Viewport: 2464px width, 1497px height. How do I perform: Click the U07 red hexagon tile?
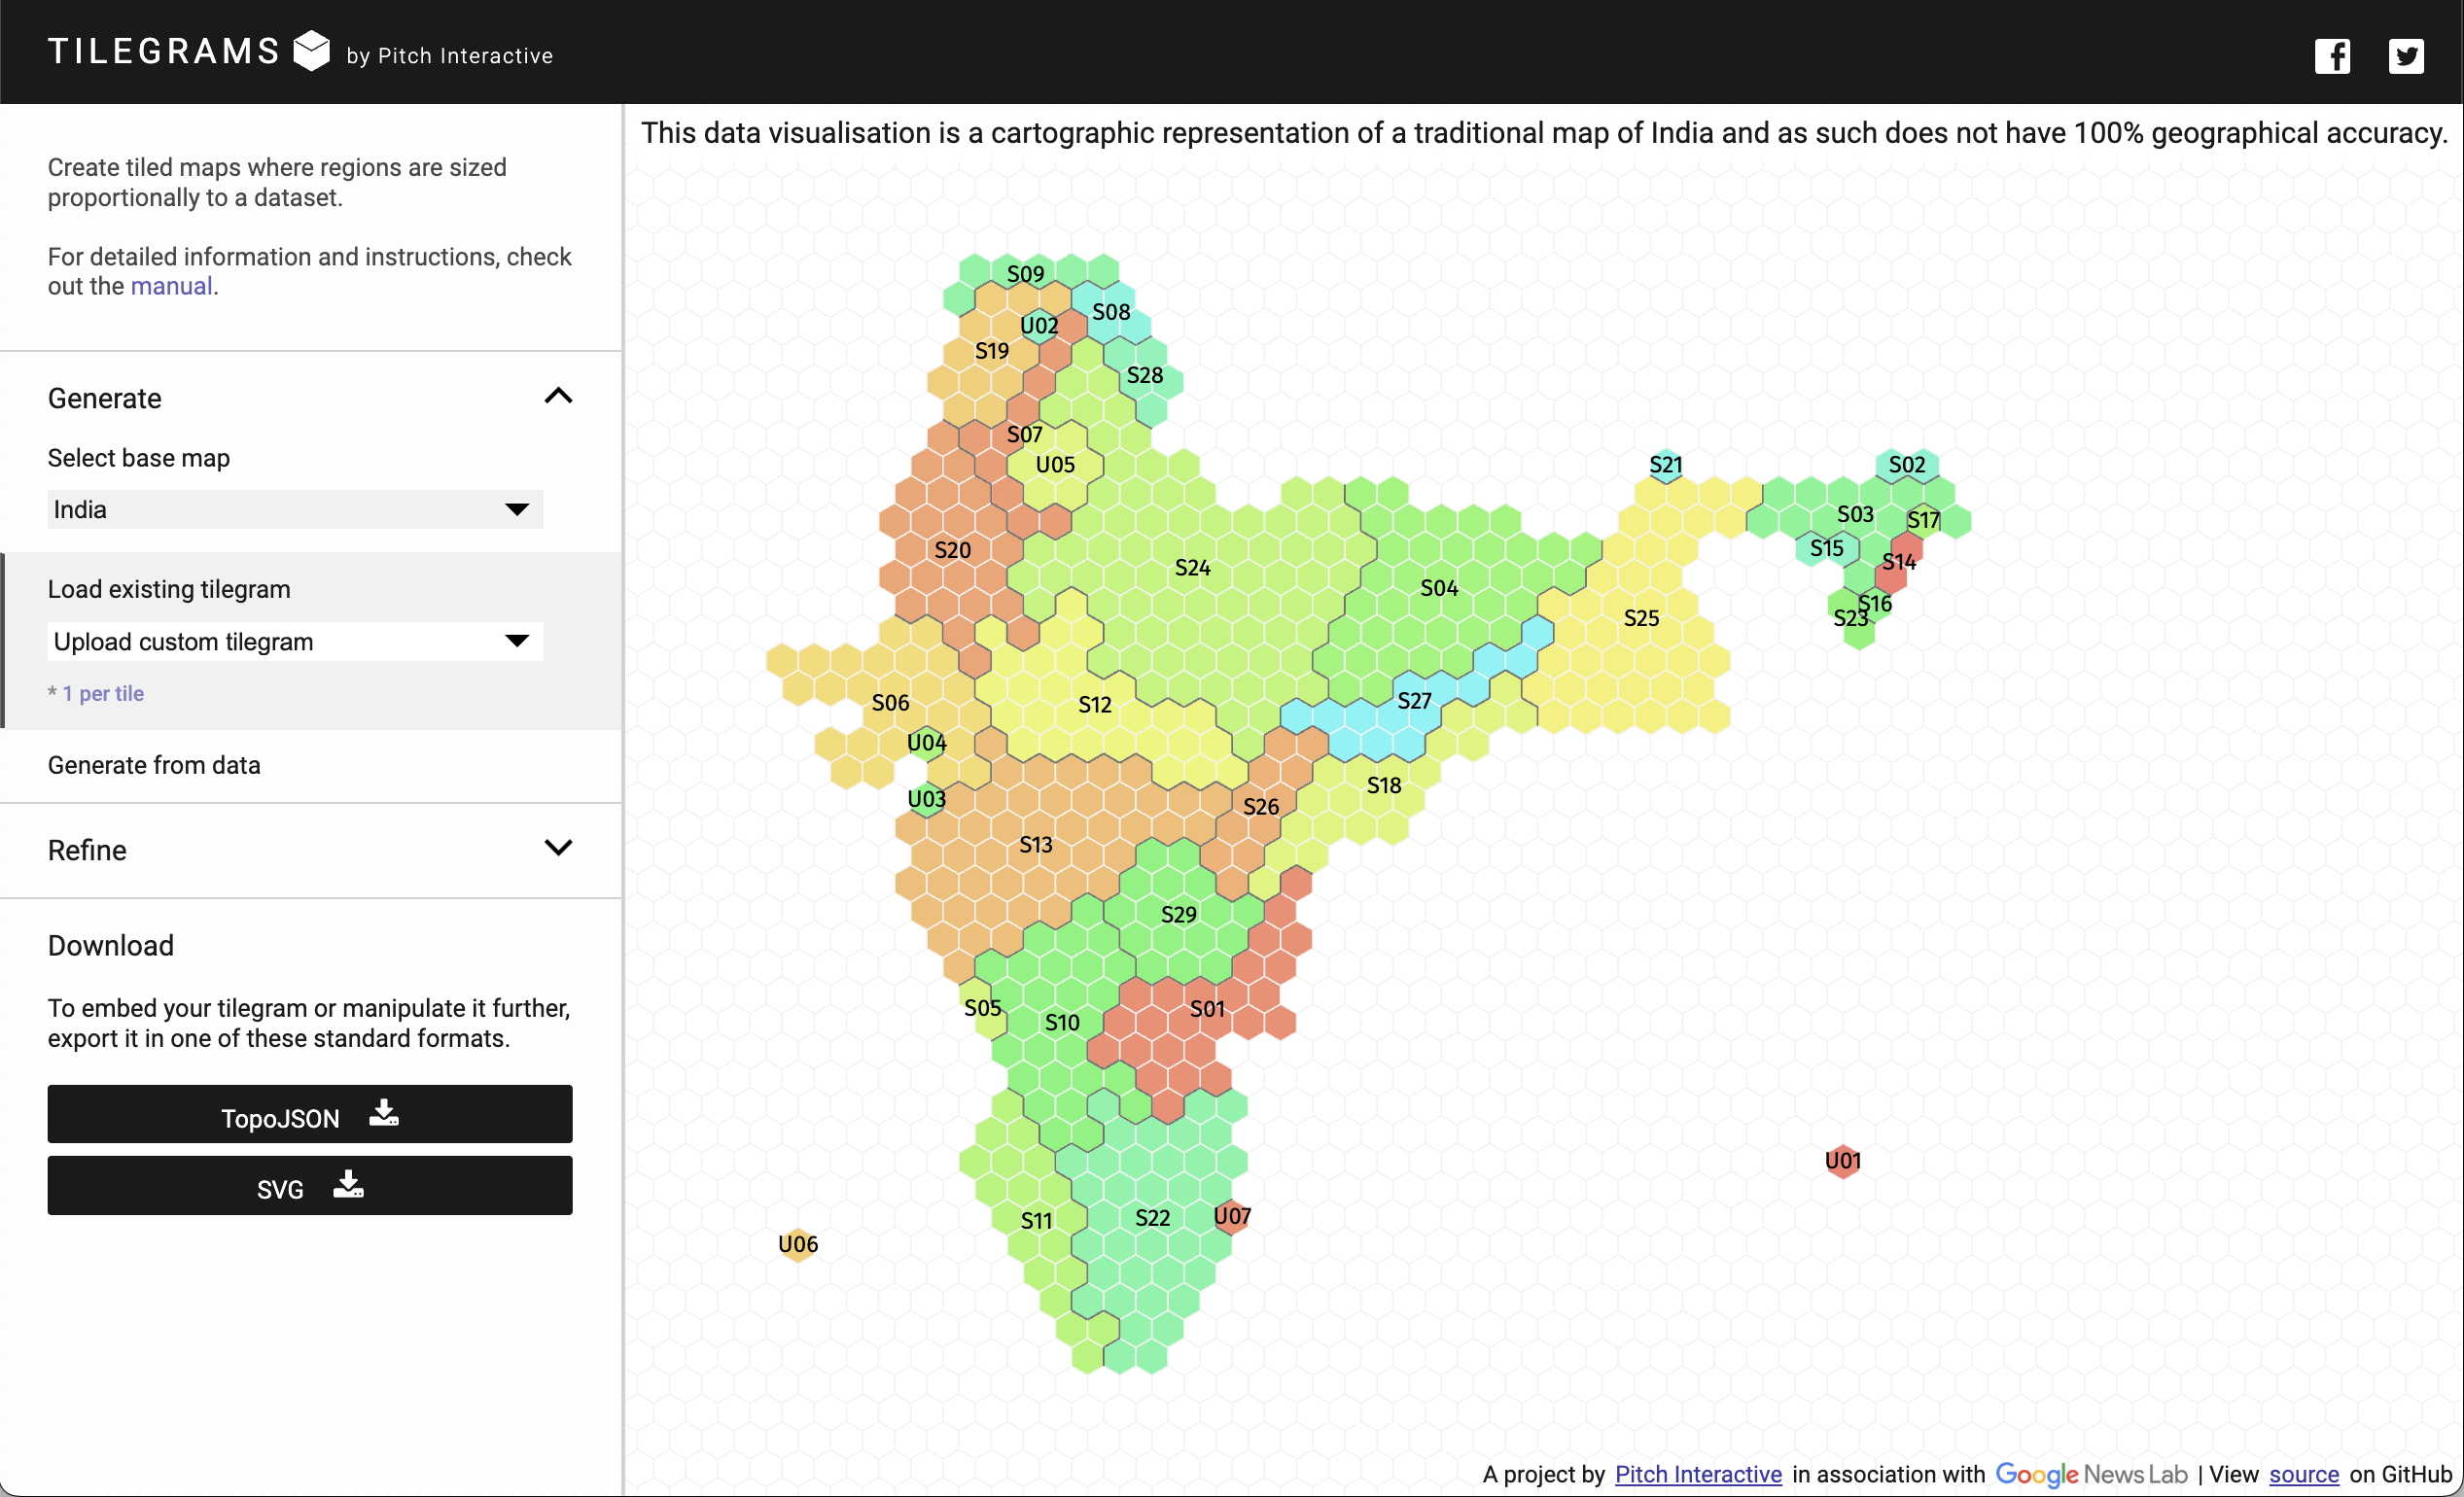1232,1216
